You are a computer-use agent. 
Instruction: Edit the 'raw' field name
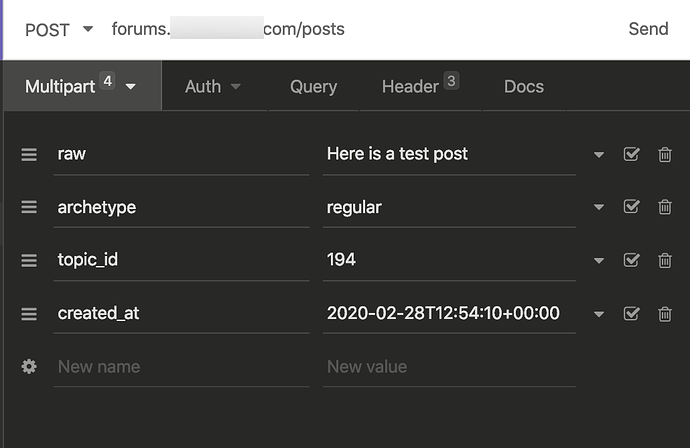(181, 154)
